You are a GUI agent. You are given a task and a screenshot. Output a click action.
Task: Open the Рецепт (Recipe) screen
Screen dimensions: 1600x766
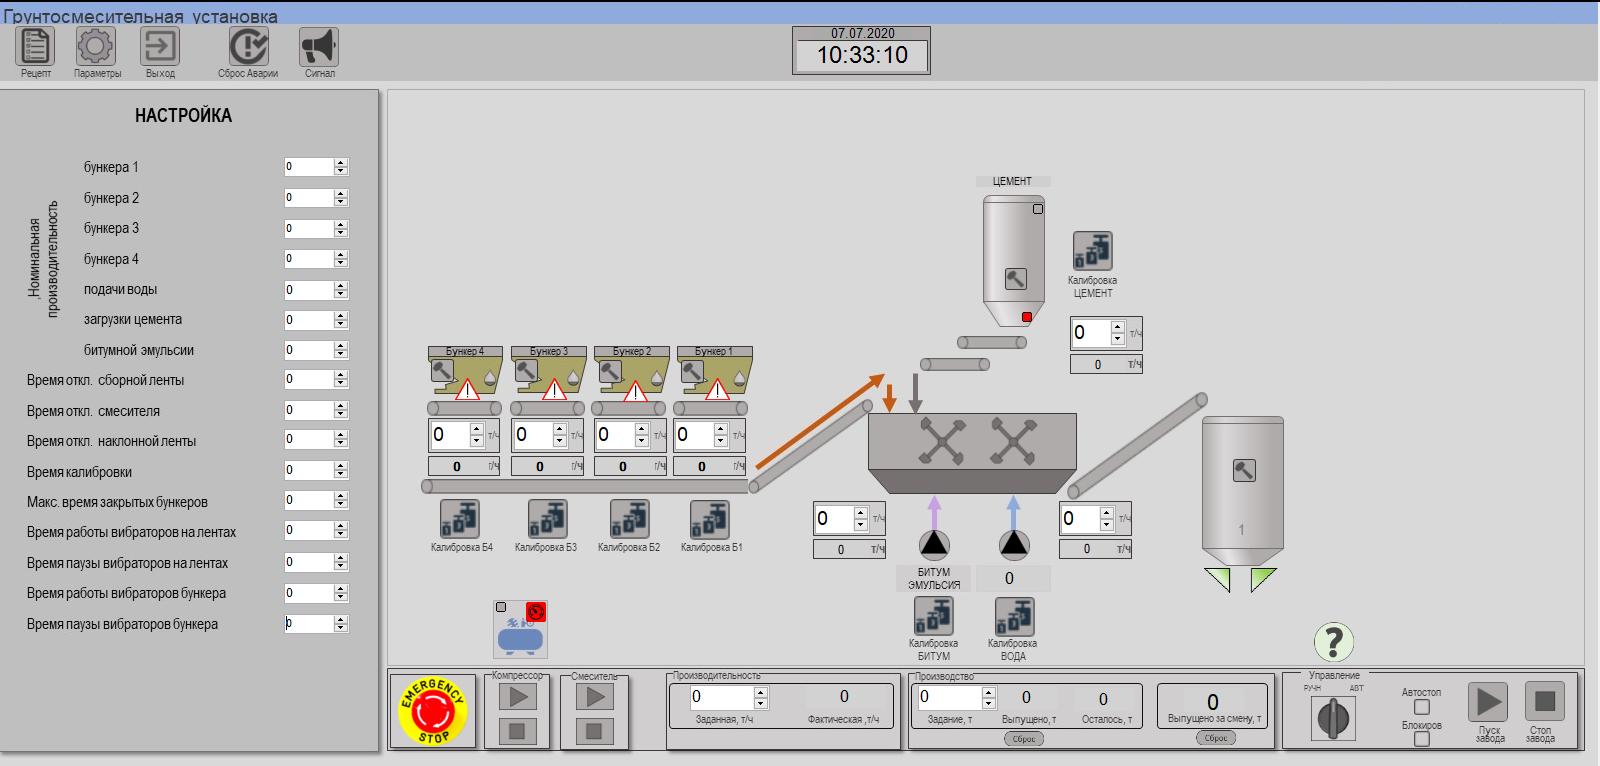tap(35, 47)
